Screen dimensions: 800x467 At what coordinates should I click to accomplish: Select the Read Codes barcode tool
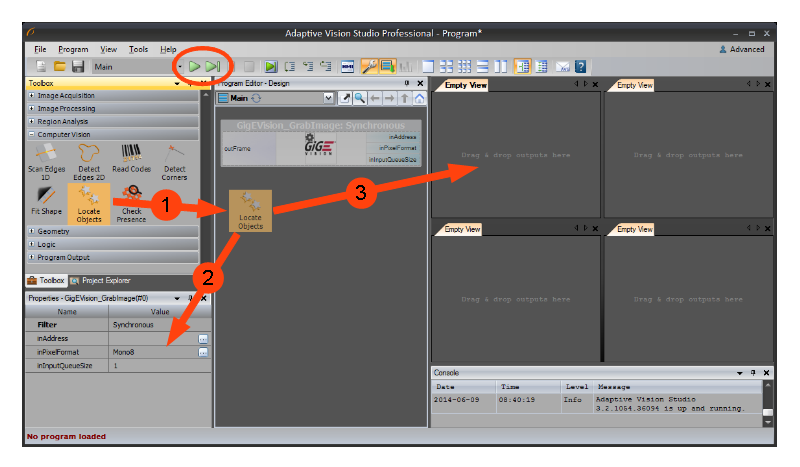131,159
